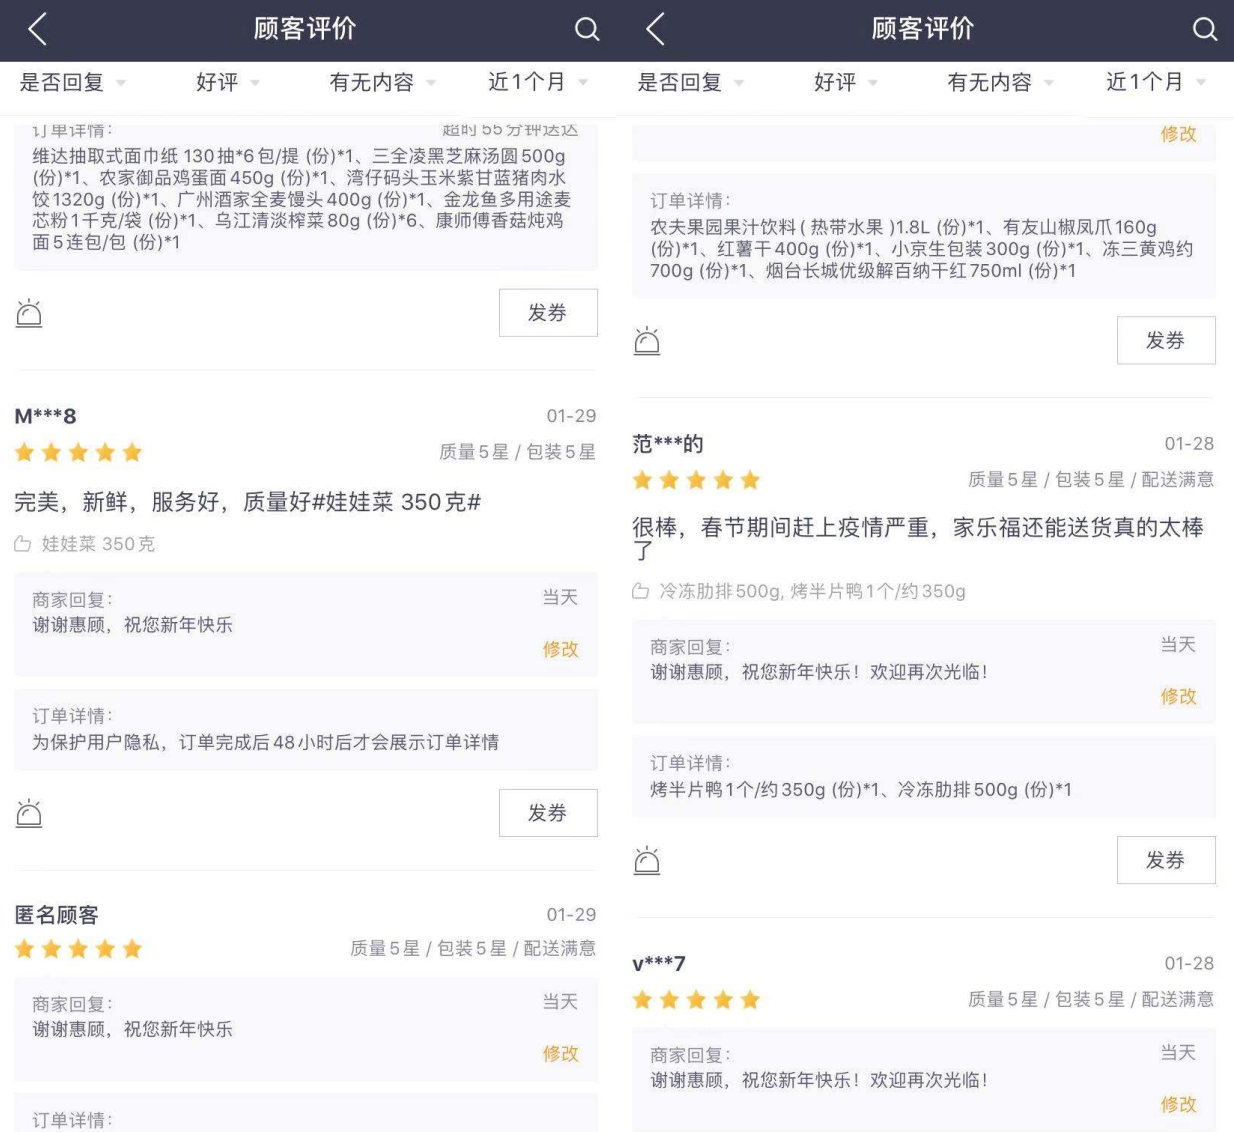The height and width of the screenshot is (1132, 1234).
Task: Click 质量5星 / 包装5星 rating summary for M***8
Action: (x=516, y=451)
